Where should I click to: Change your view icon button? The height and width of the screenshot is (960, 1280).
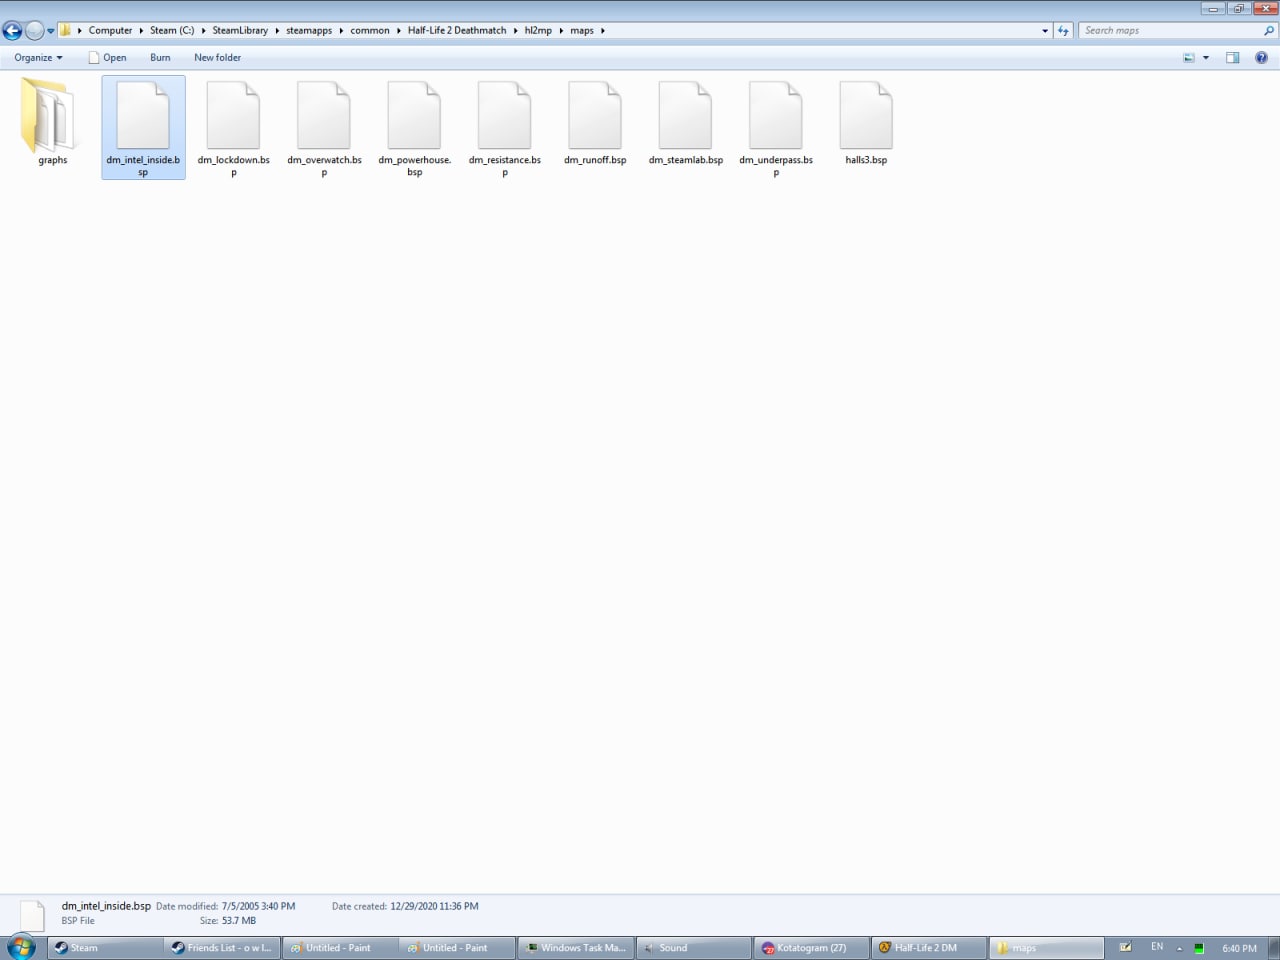coord(1189,58)
